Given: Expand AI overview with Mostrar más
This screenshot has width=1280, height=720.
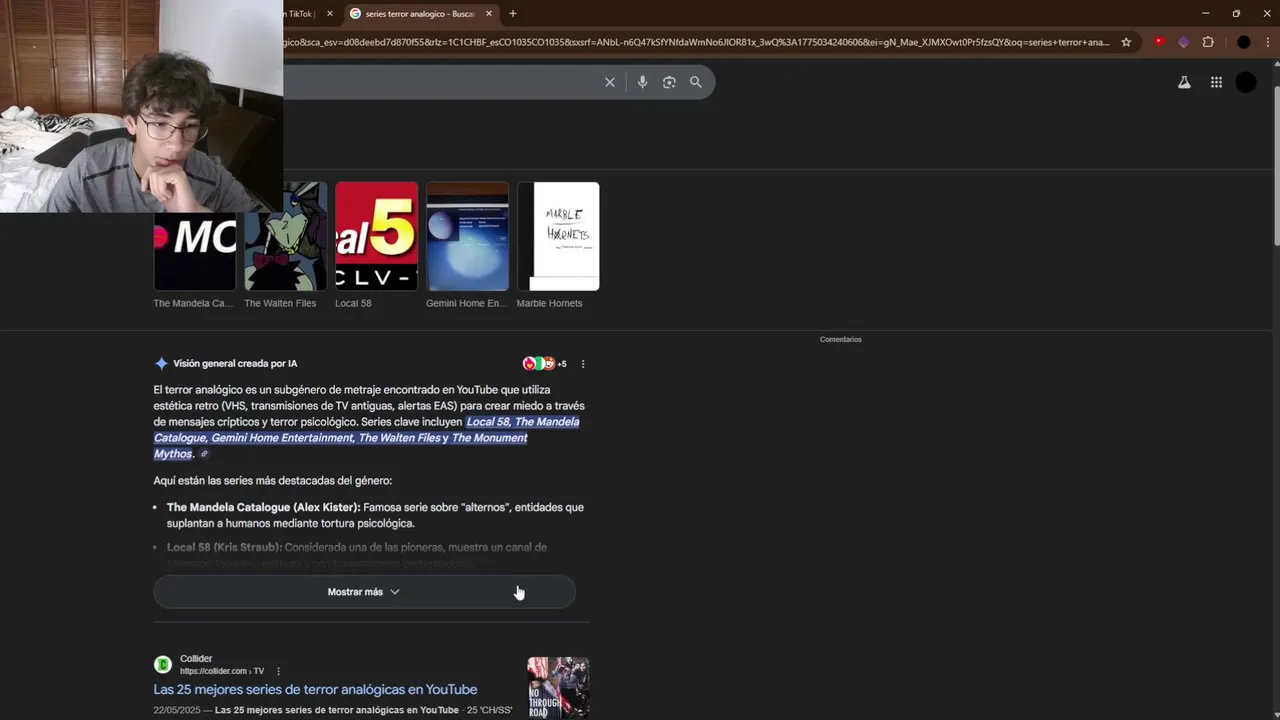Looking at the screenshot, I should pyautogui.click(x=364, y=592).
